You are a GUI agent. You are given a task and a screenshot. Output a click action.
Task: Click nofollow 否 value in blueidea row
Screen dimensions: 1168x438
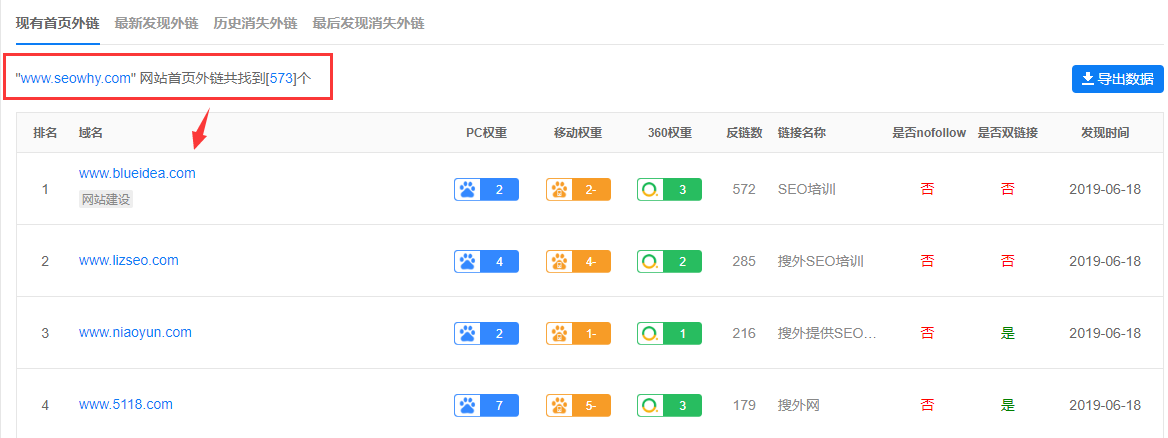click(x=927, y=189)
